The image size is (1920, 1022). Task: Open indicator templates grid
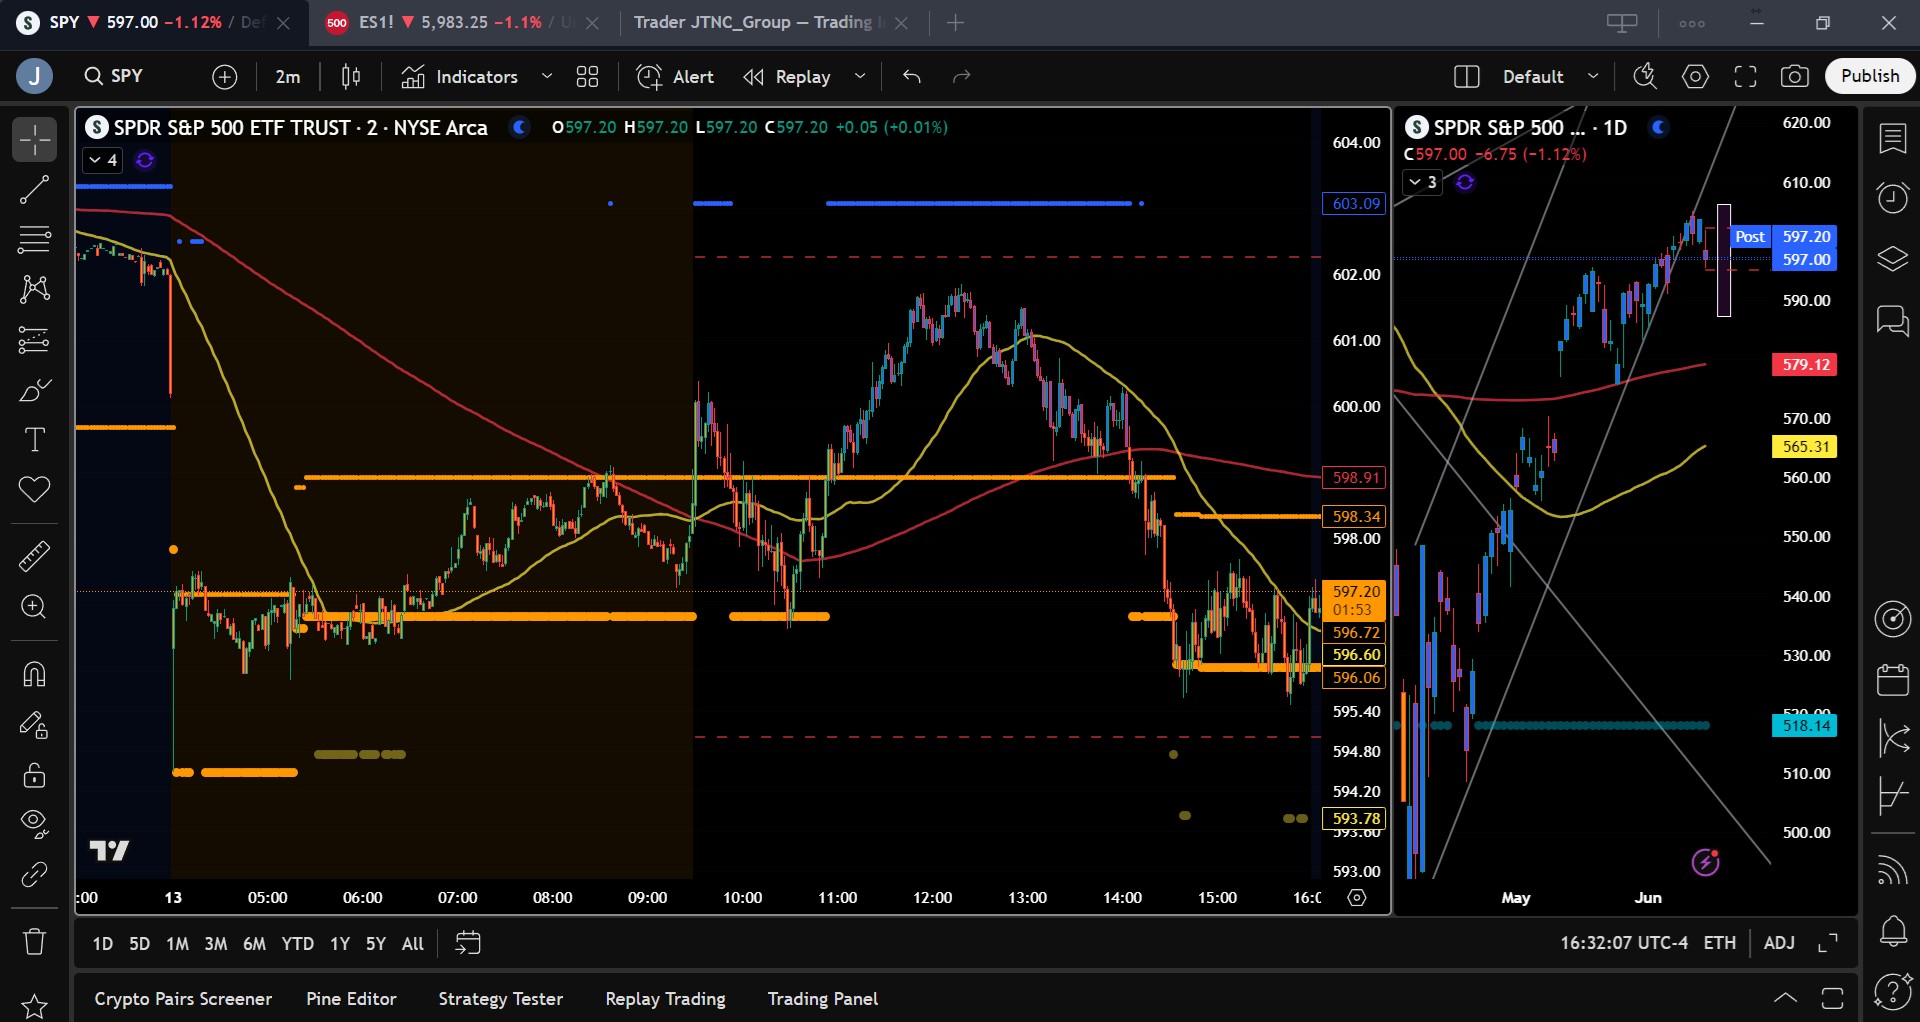pos(587,76)
